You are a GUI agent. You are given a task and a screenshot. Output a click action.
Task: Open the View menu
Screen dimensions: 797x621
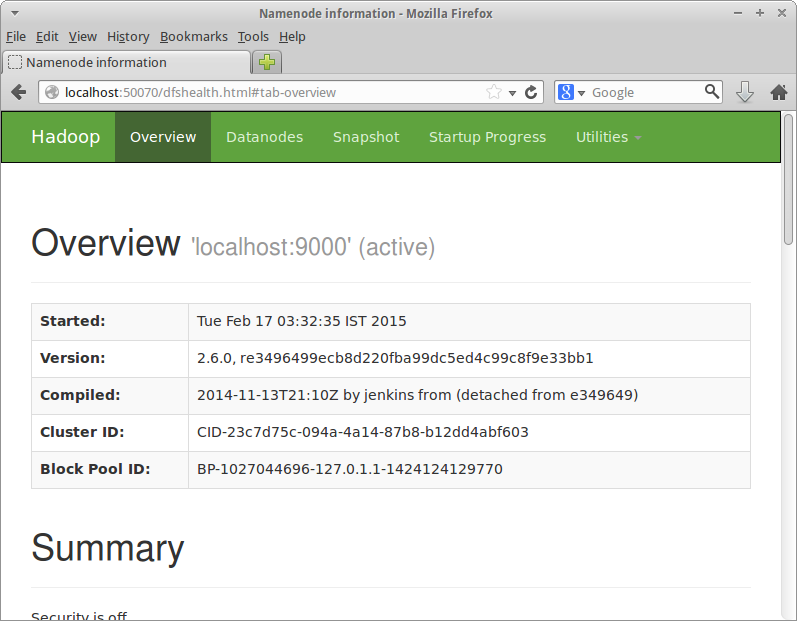point(83,37)
